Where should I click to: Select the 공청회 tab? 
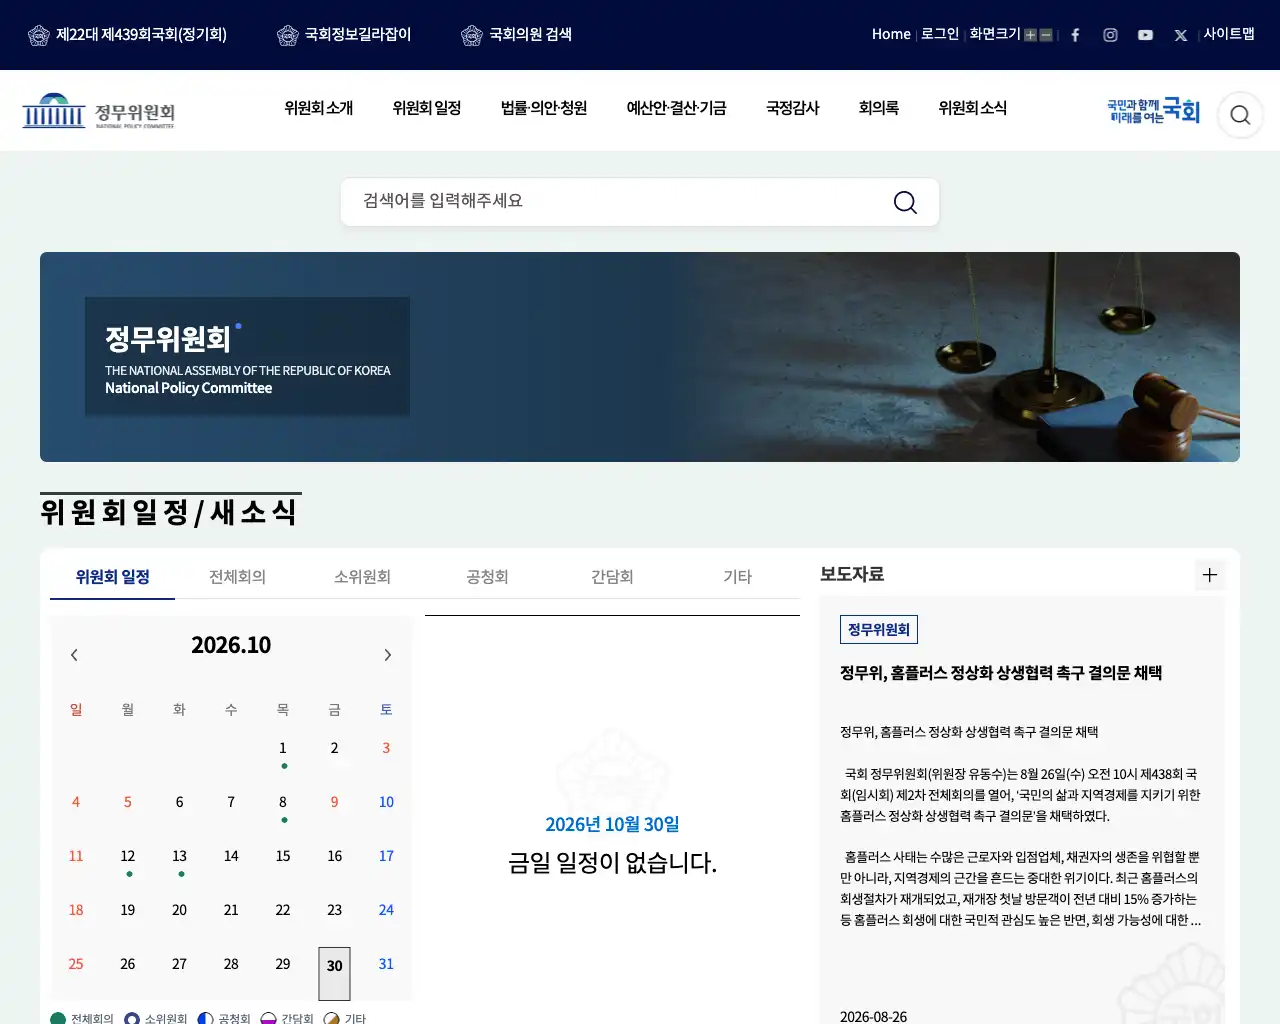[x=488, y=577]
